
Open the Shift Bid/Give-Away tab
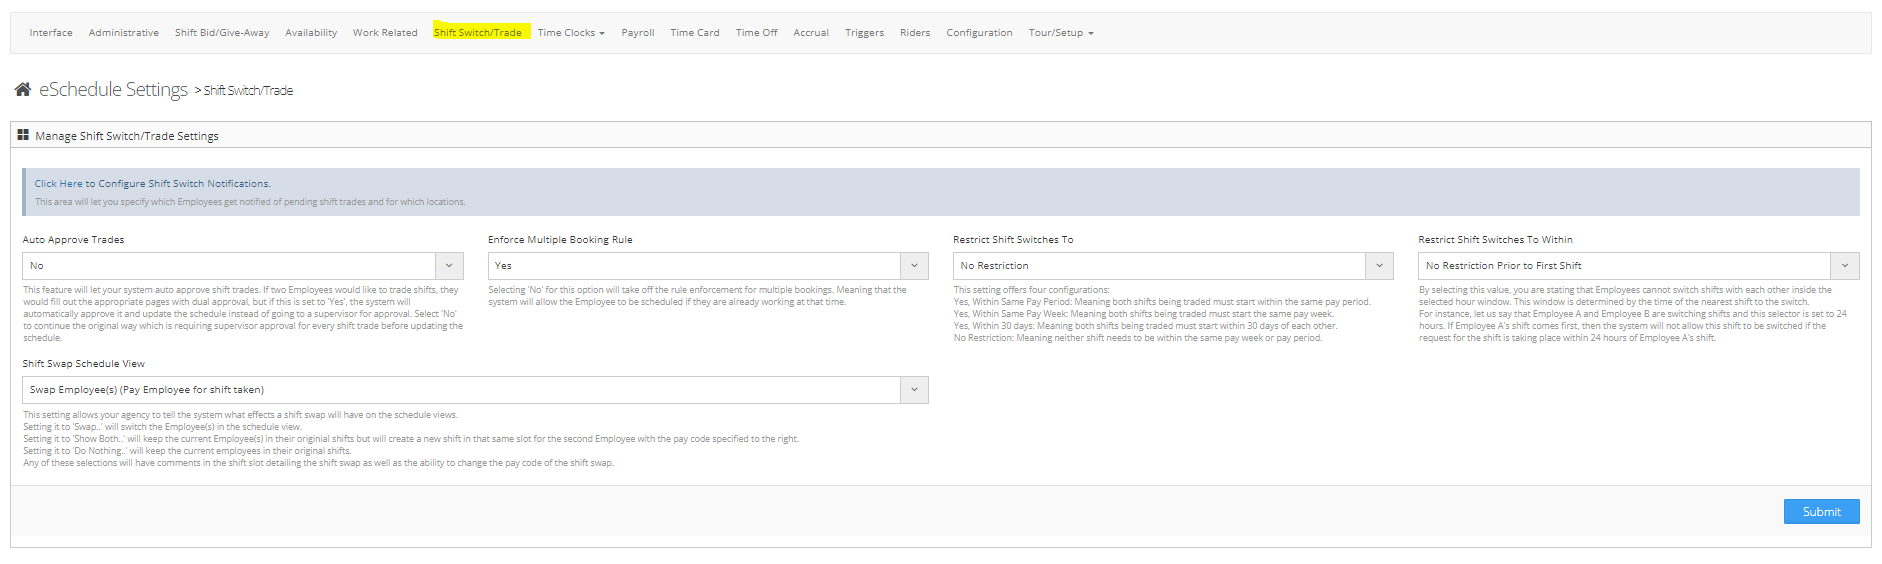222,33
